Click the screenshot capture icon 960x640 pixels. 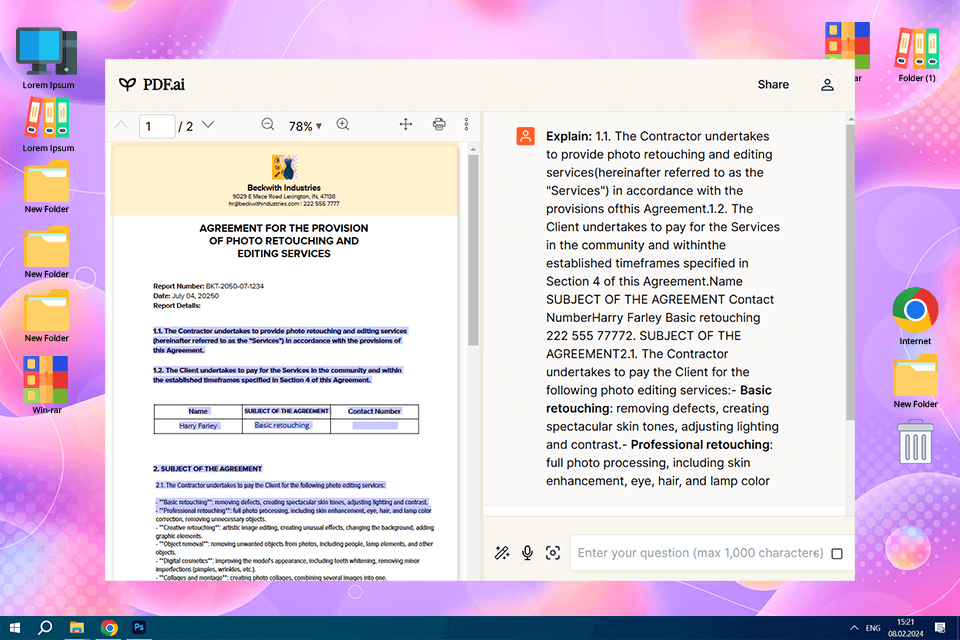click(x=553, y=553)
